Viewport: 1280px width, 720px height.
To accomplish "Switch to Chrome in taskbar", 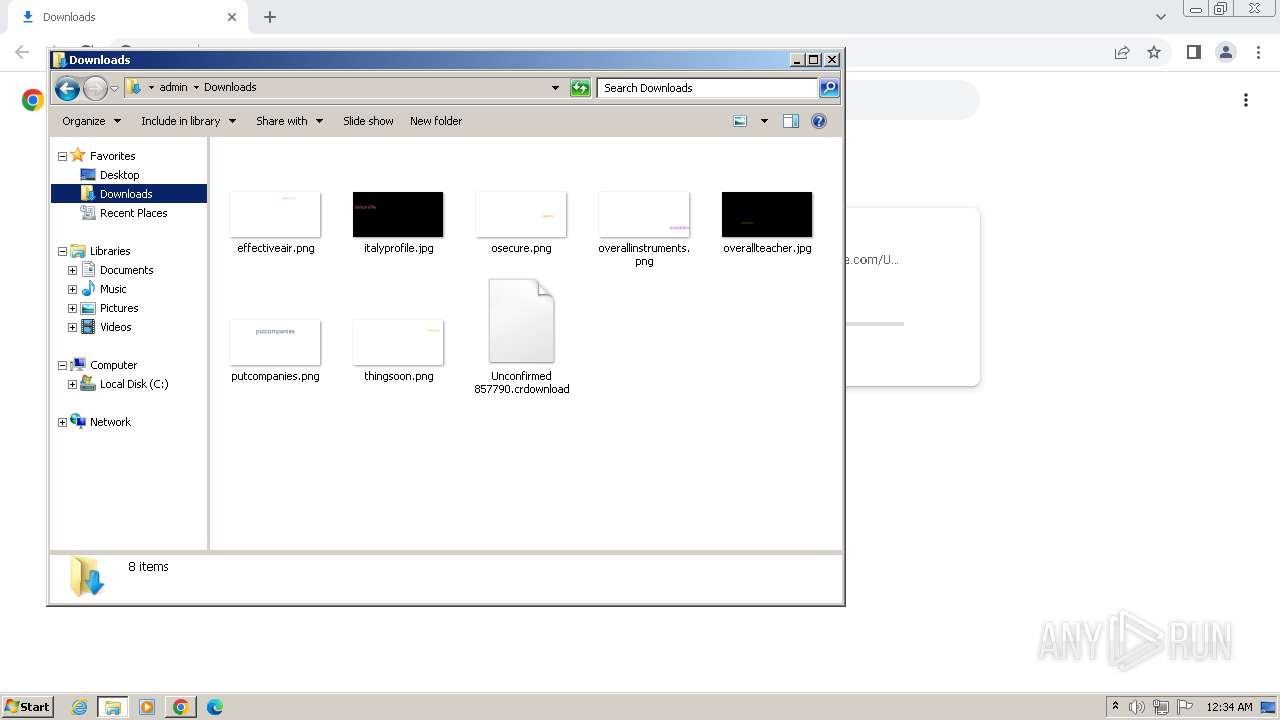I will 180,707.
